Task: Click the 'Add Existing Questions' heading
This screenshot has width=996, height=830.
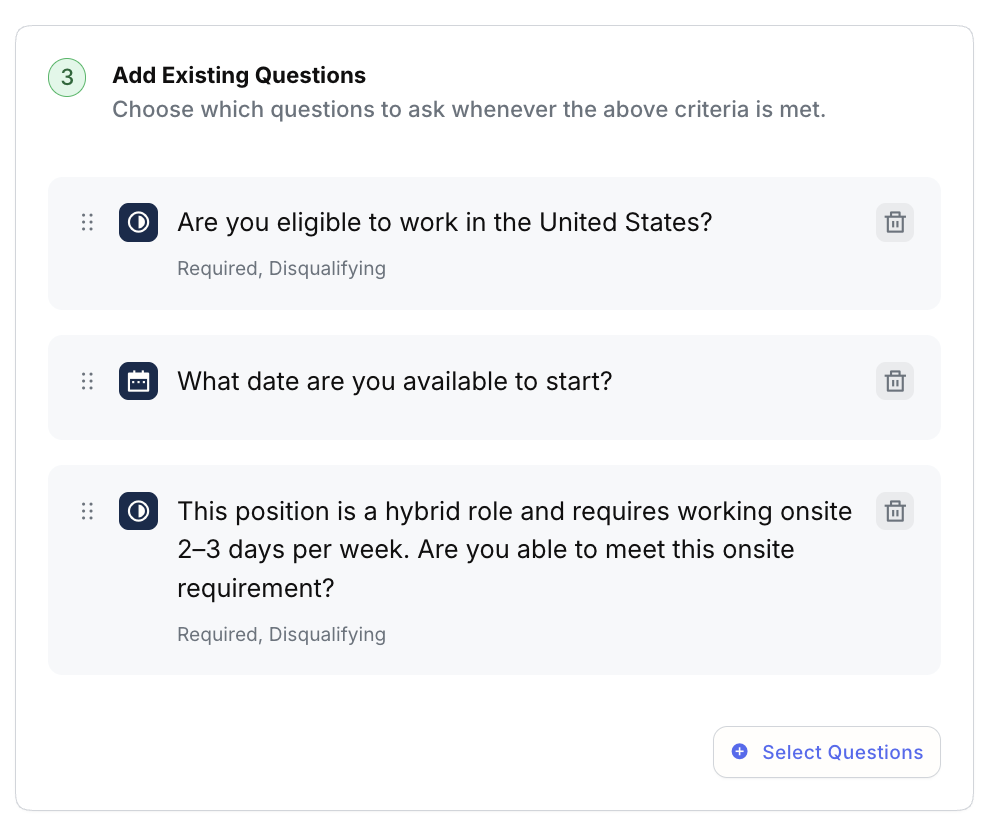Action: (239, 75)
